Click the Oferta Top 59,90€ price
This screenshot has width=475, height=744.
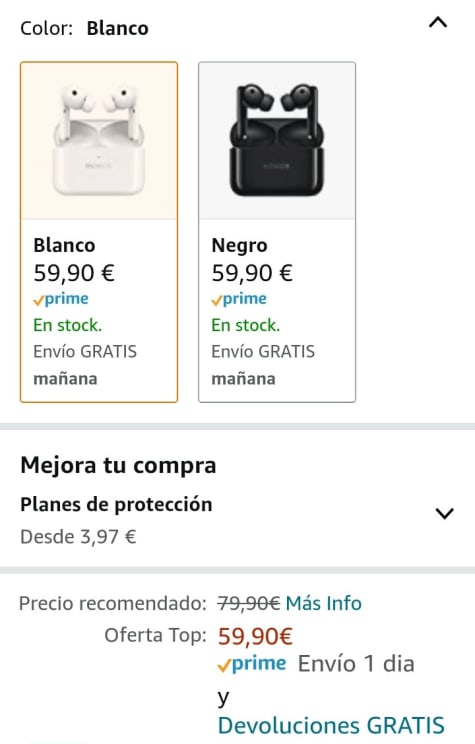click(255, 636)
